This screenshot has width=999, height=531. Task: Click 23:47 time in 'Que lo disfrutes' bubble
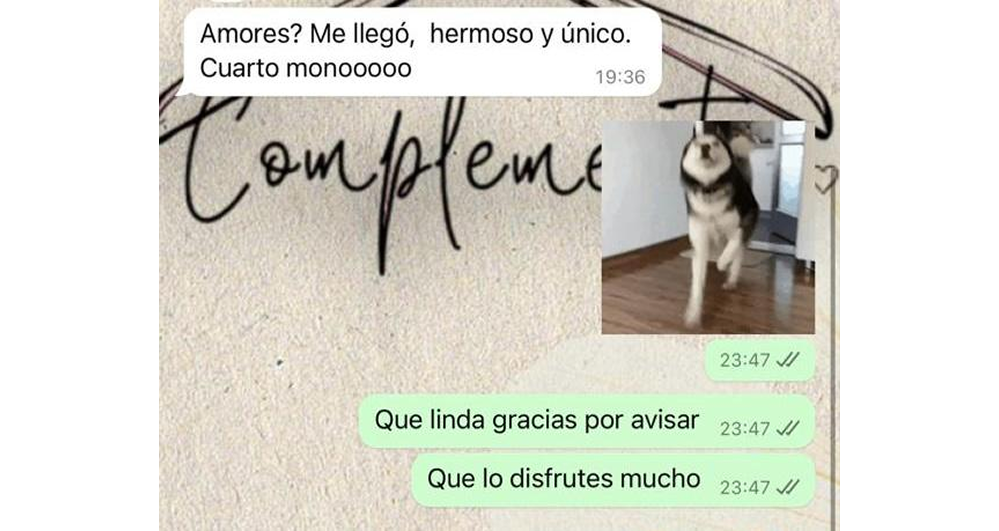click(x=745, y=488)
